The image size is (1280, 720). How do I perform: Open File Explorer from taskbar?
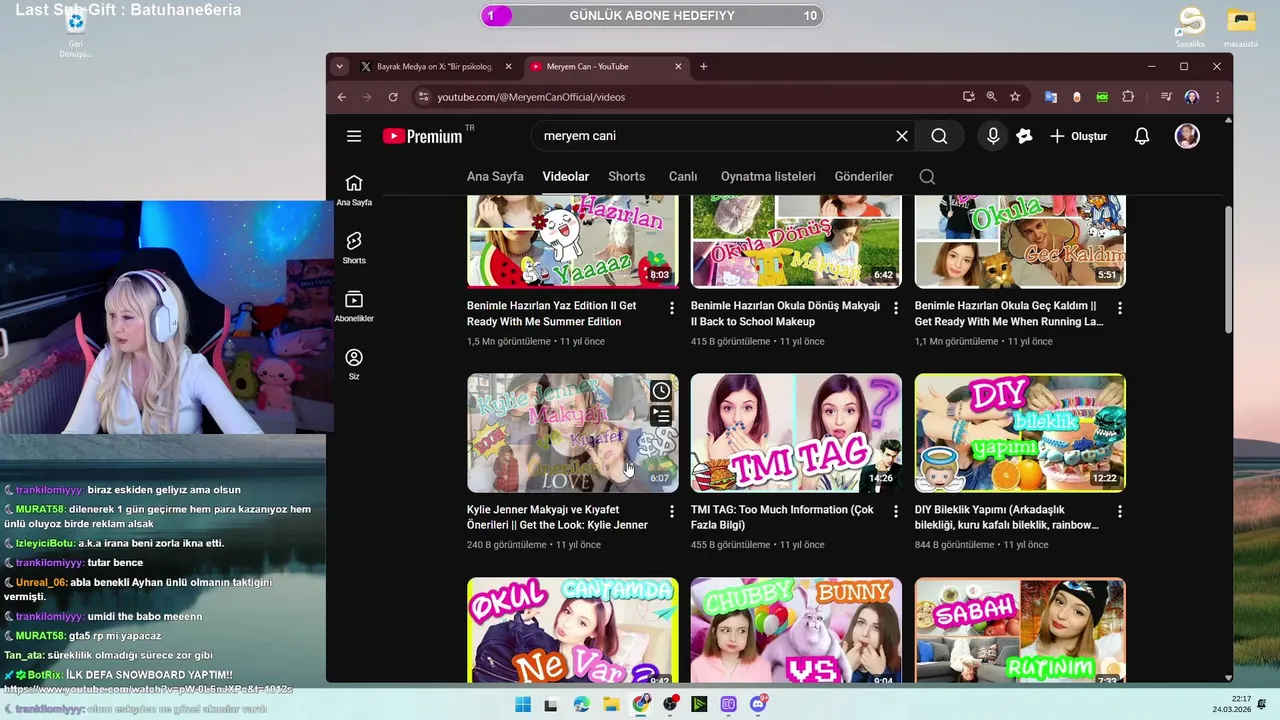tap(611, 704)
